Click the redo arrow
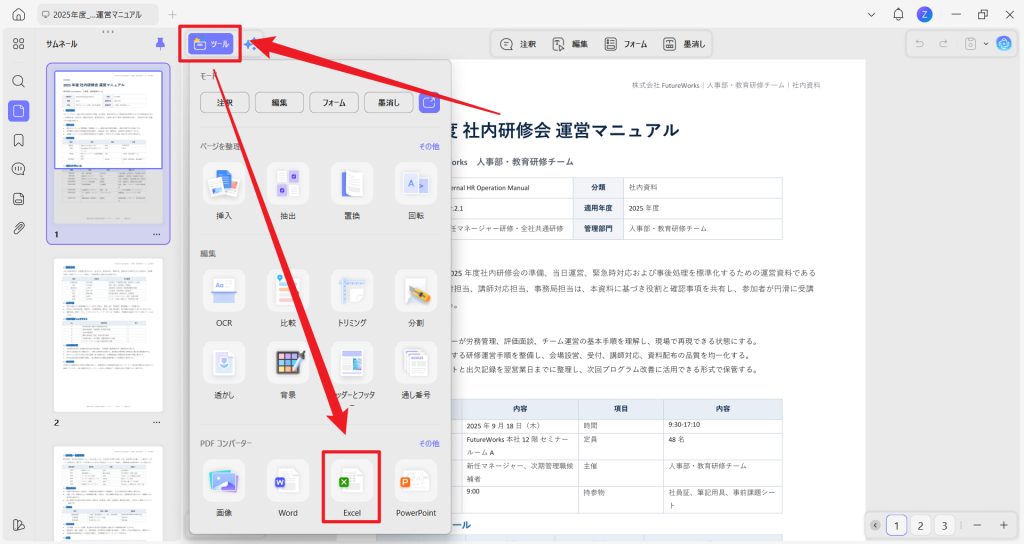The width and height of the screenshot is (1024, 544). click(x=943, y=44)
